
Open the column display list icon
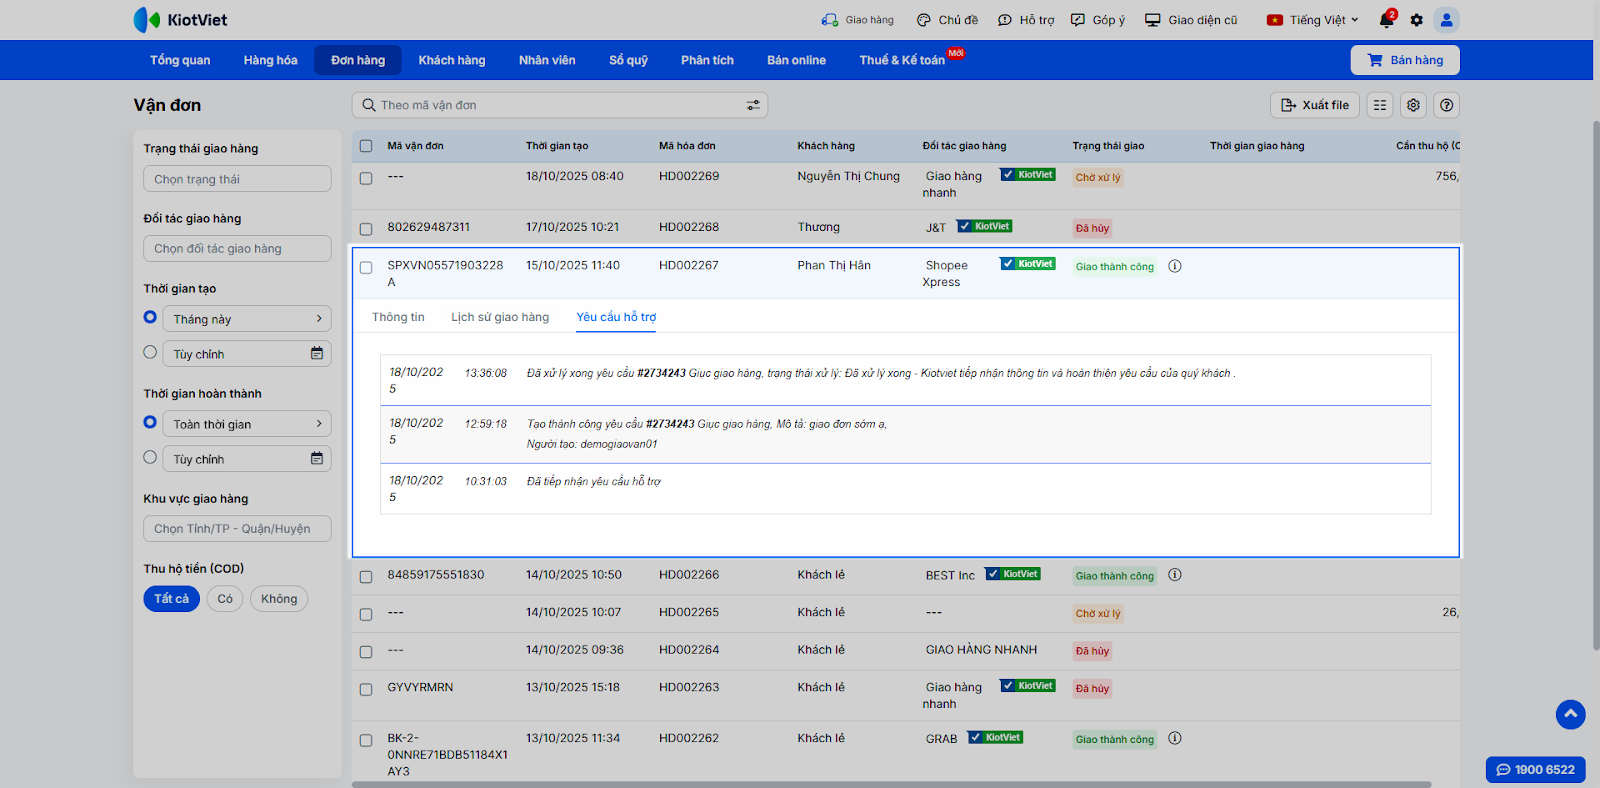[1380, 105]
